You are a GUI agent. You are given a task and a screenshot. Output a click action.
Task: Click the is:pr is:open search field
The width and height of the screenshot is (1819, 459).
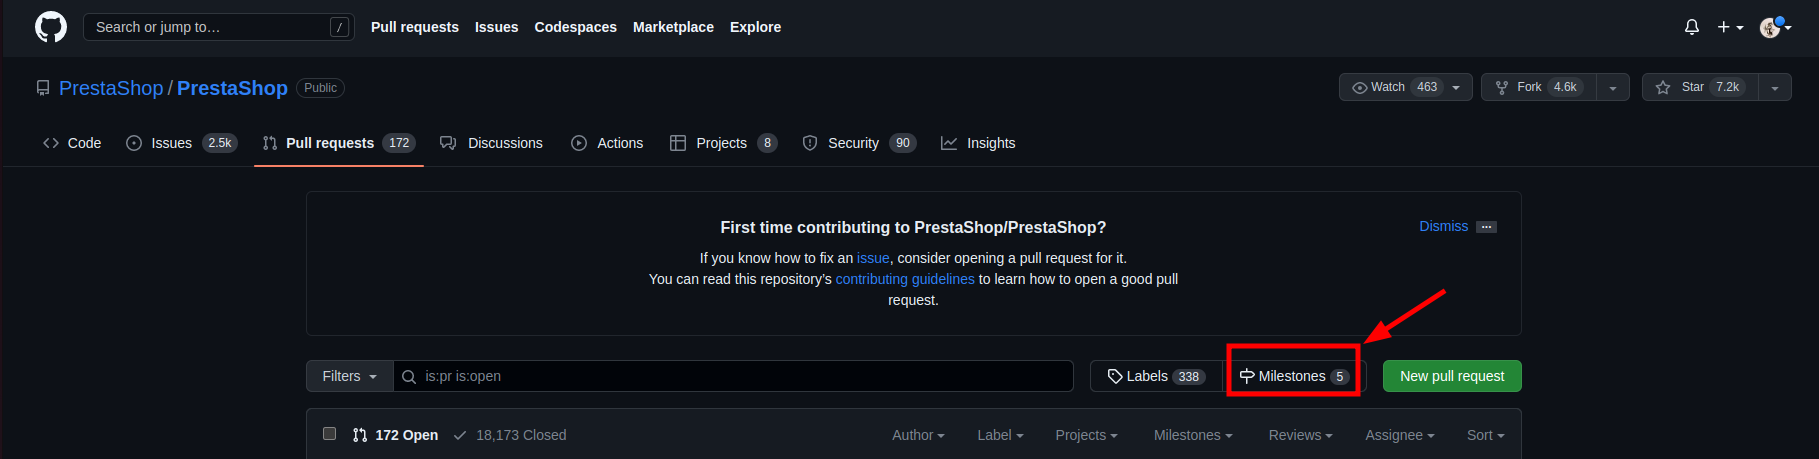(x=734, y=376)
